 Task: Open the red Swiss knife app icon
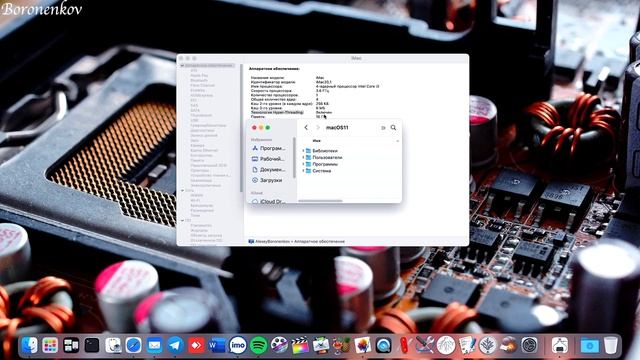[x=404, y=346]
